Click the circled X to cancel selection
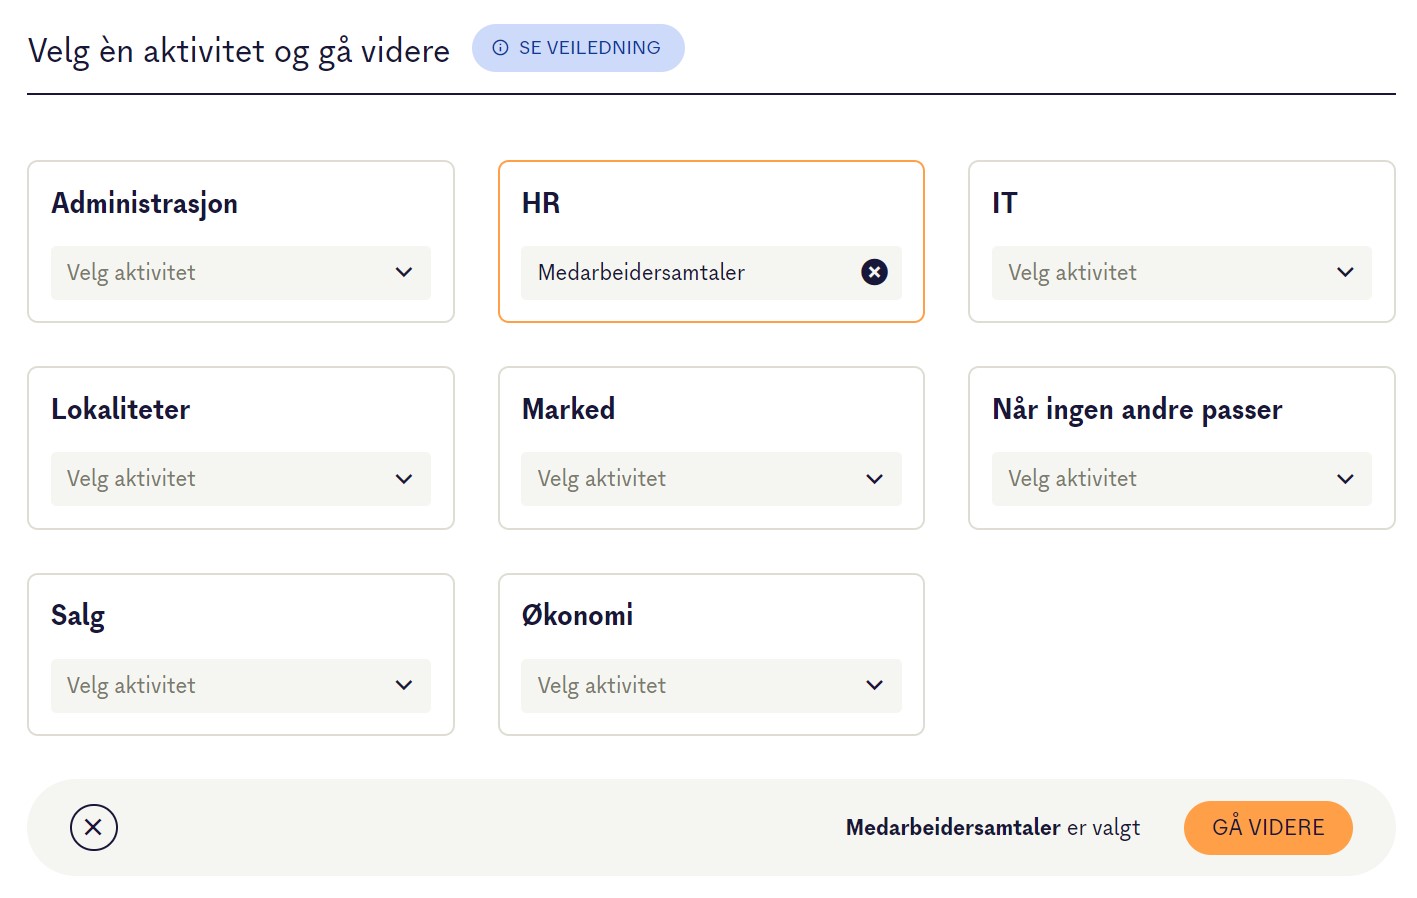This screenshot has height=898, width=1417. pos(93,828)
